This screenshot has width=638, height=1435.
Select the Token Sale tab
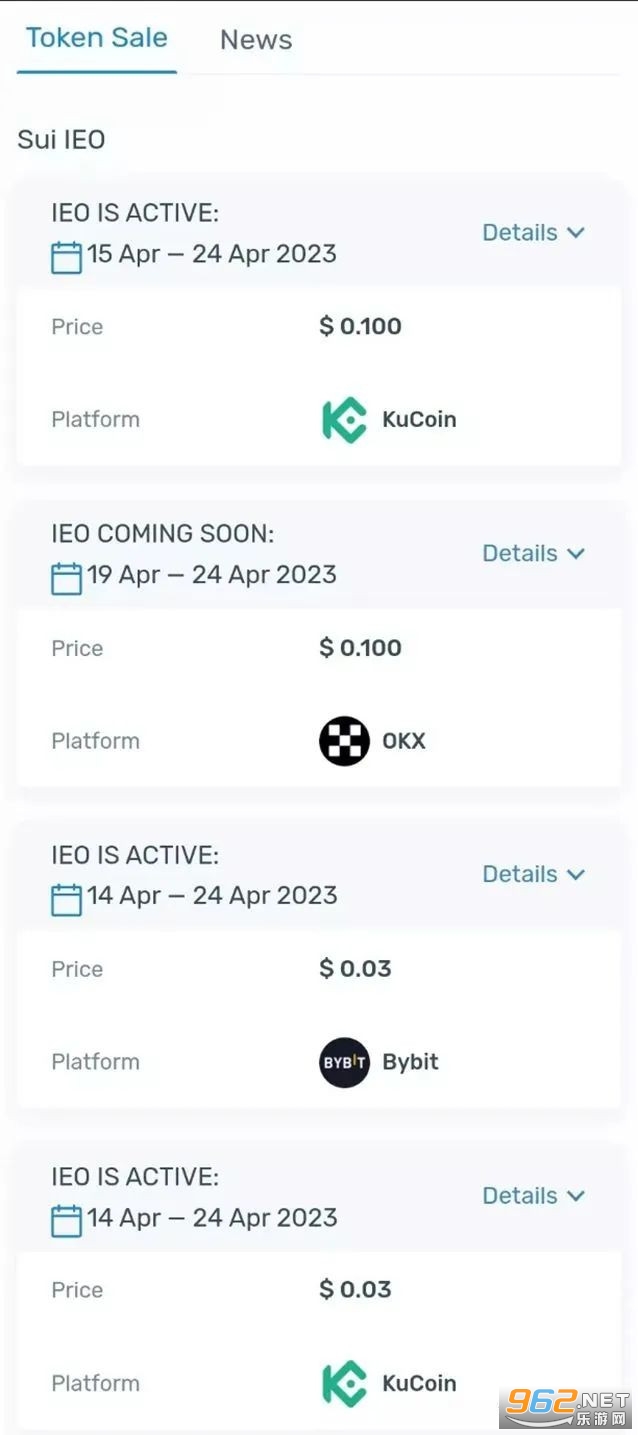pos(97,38)
